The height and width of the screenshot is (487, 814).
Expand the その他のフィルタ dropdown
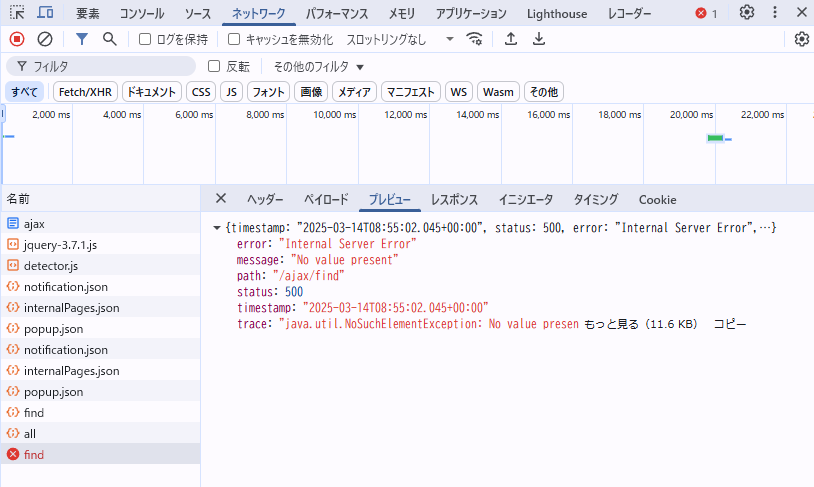tap(319, 67)
